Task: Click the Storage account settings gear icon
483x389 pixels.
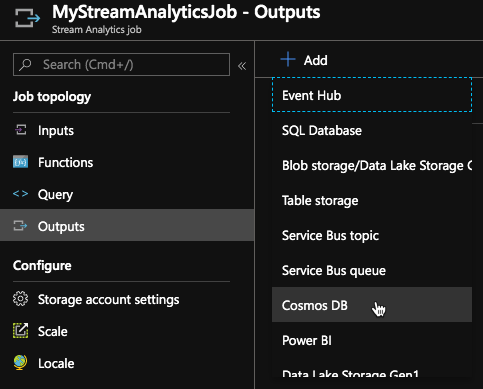Action: pos(21,299)
